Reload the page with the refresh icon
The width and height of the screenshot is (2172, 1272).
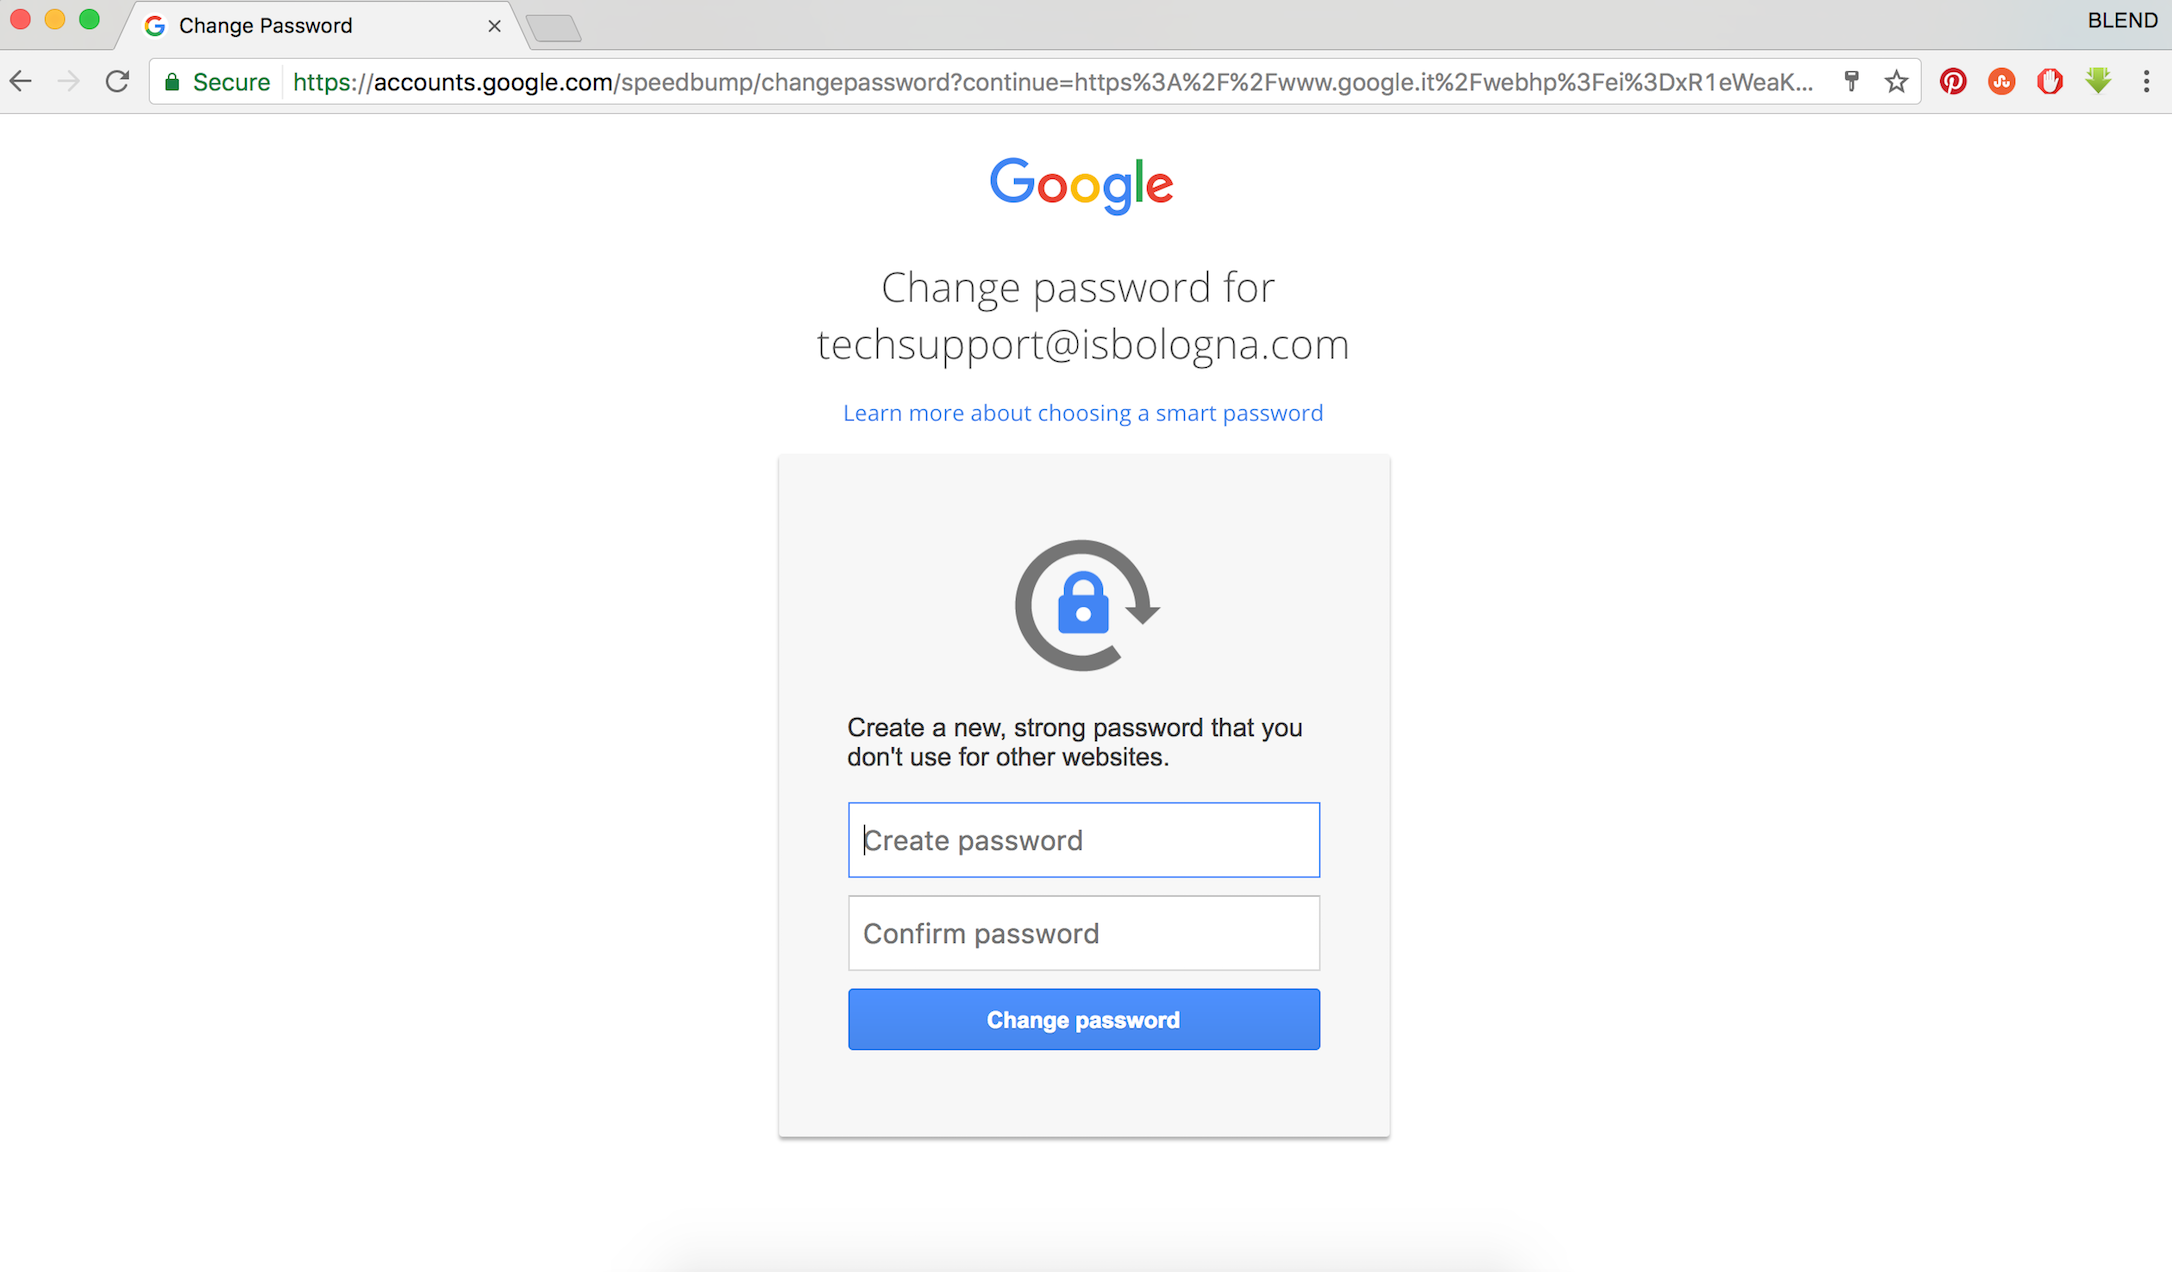pos(117,82)
